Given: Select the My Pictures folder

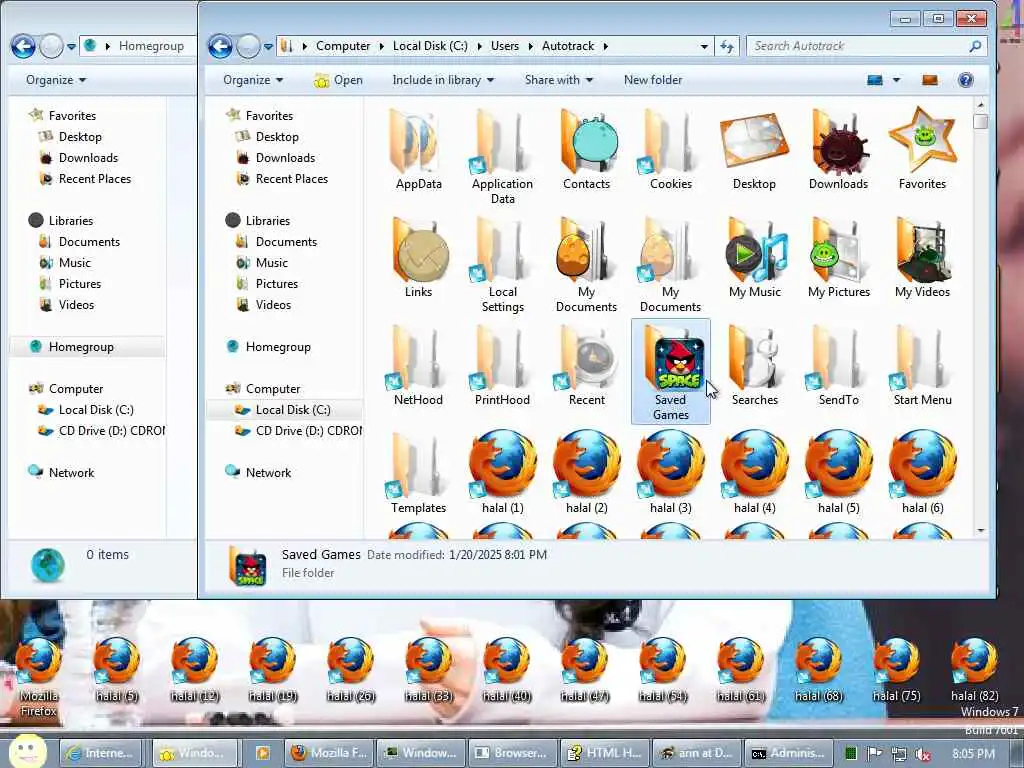Looking at the screenshot, I should 839,258.
